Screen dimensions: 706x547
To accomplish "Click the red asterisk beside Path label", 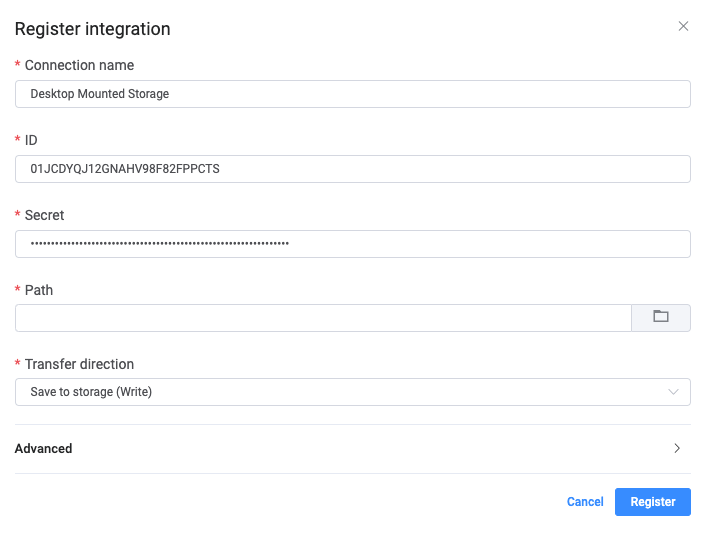I will pyautogui.click(x=18, y=291).
